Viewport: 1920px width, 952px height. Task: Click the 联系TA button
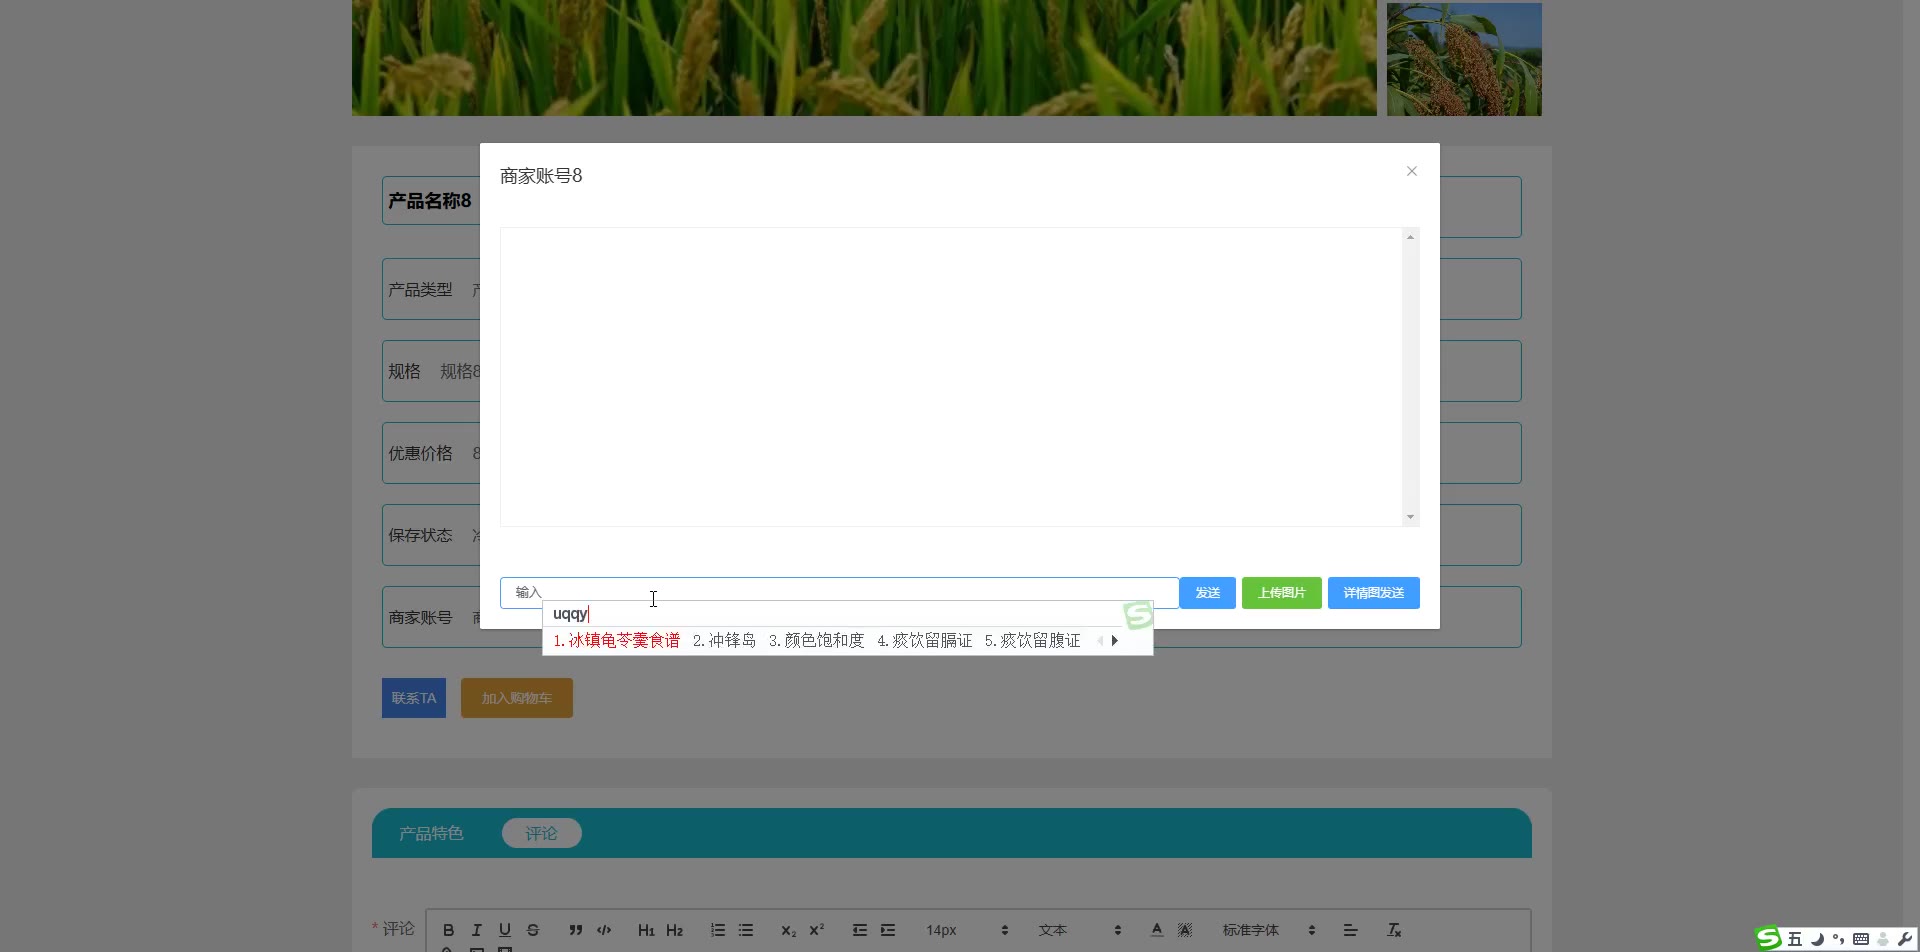(414, 698)
